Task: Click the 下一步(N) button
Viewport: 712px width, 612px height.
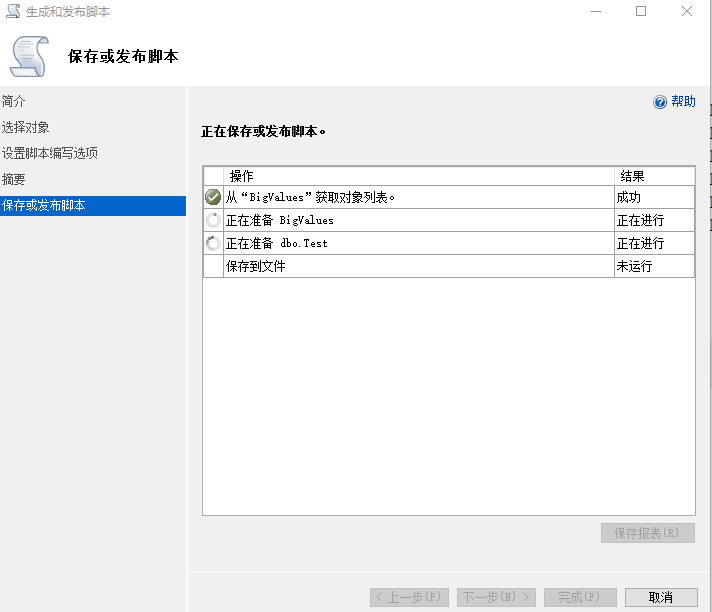Action: (496, 597)
